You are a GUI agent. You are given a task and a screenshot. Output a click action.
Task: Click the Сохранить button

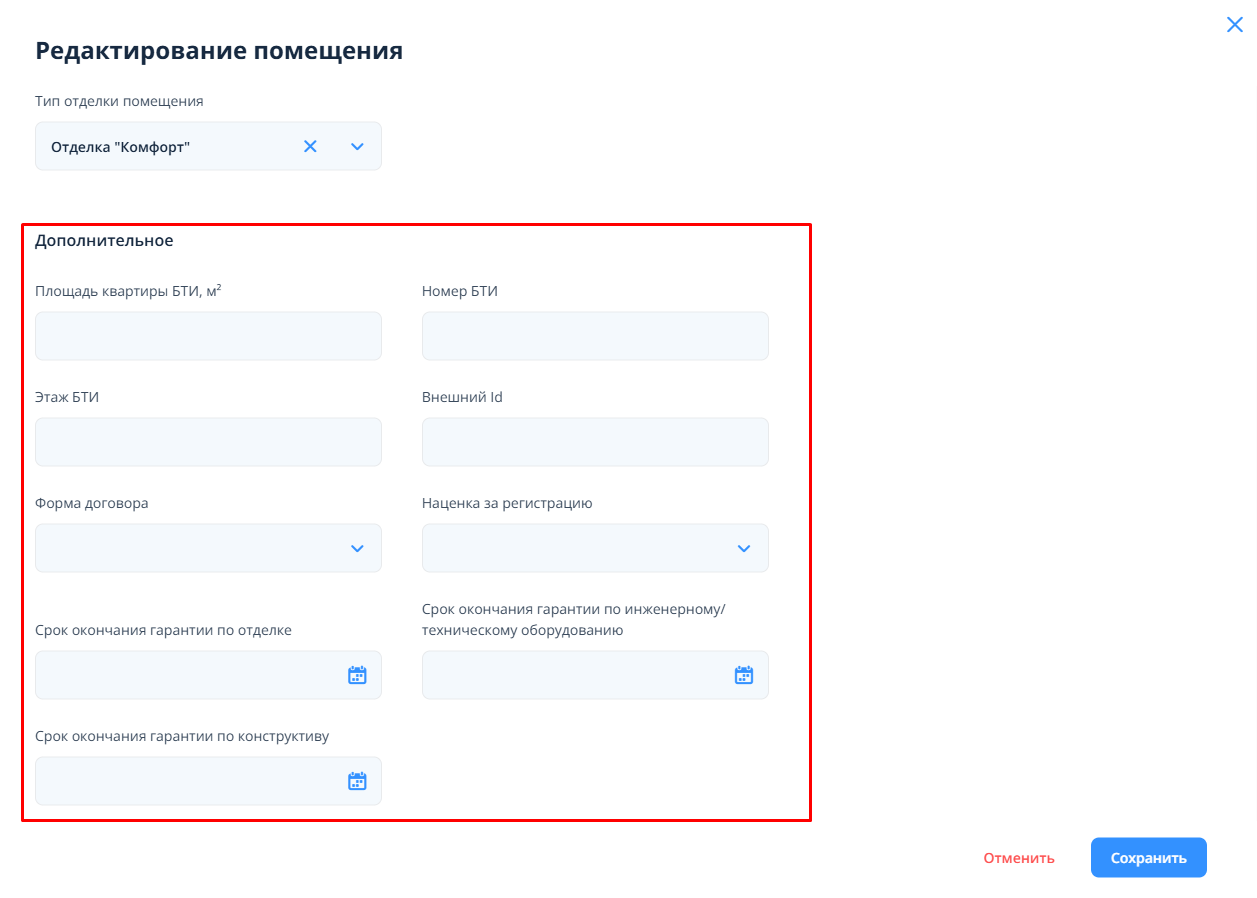click(1148, 858)
